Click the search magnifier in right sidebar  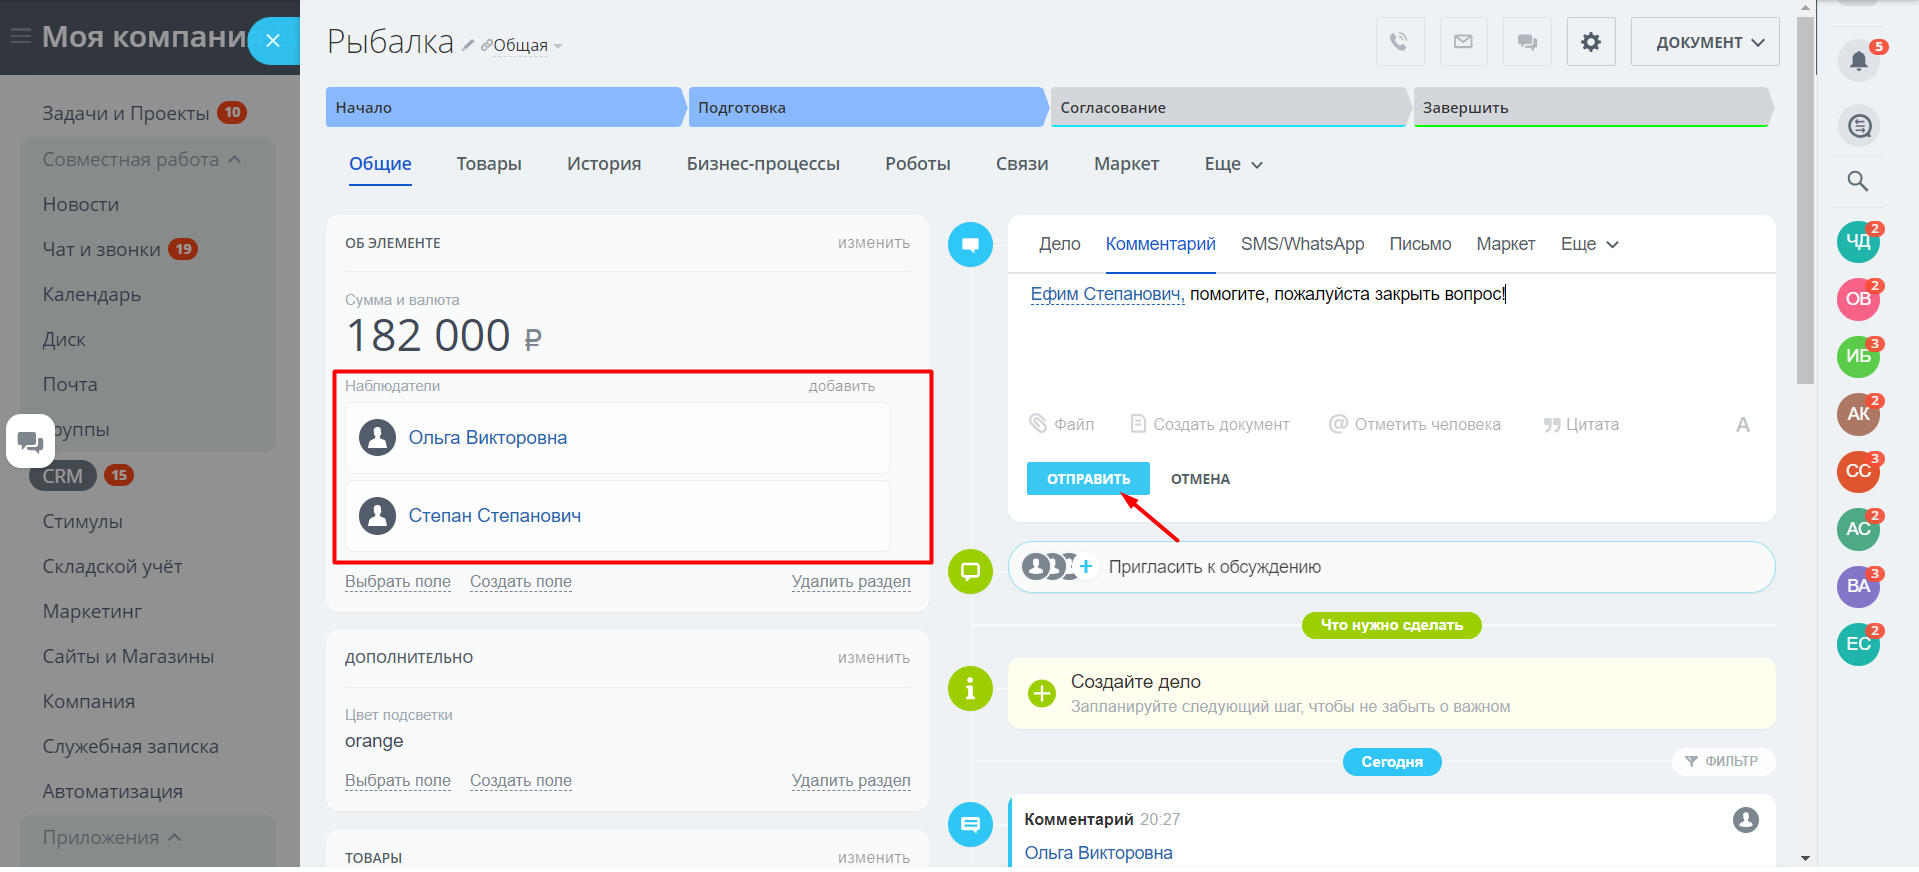pyautogui.click(x=1858, y=181)
